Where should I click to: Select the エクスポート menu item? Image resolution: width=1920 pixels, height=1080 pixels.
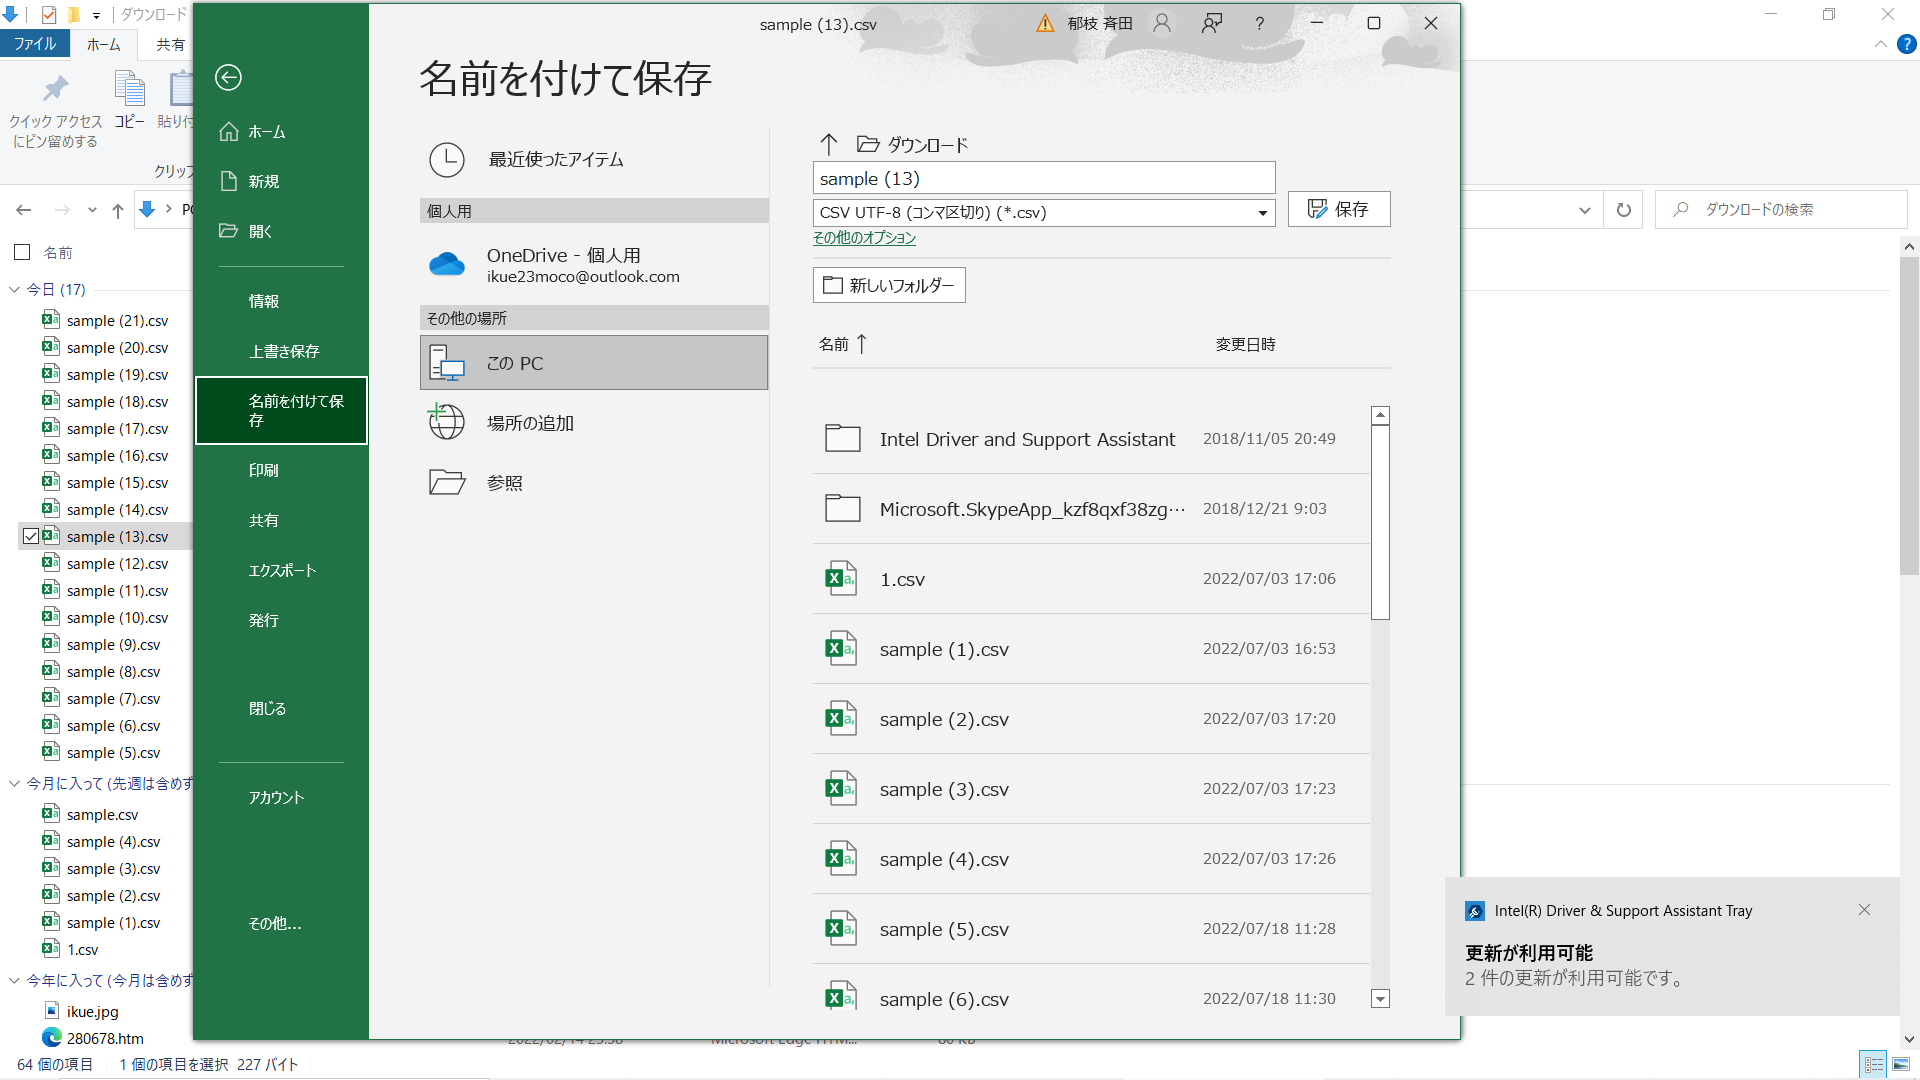click(282, 570)
